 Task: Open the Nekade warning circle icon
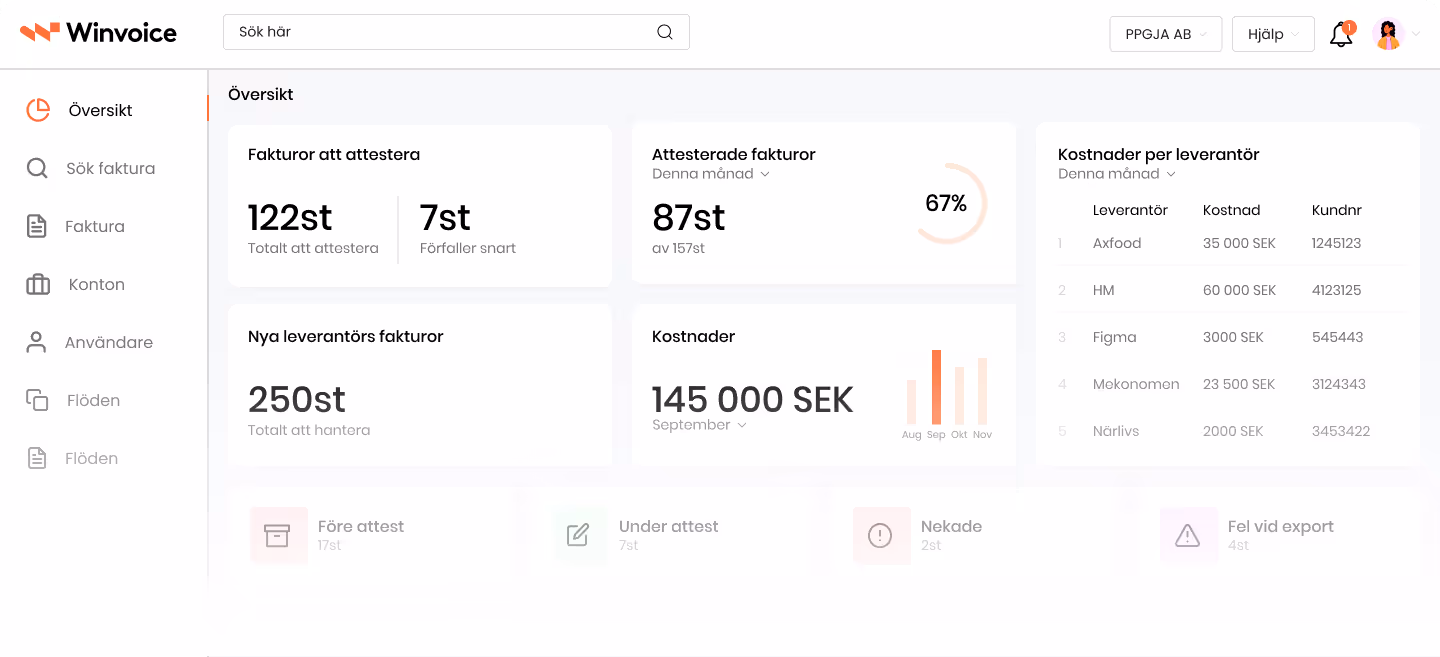click(x=881, y=535)
